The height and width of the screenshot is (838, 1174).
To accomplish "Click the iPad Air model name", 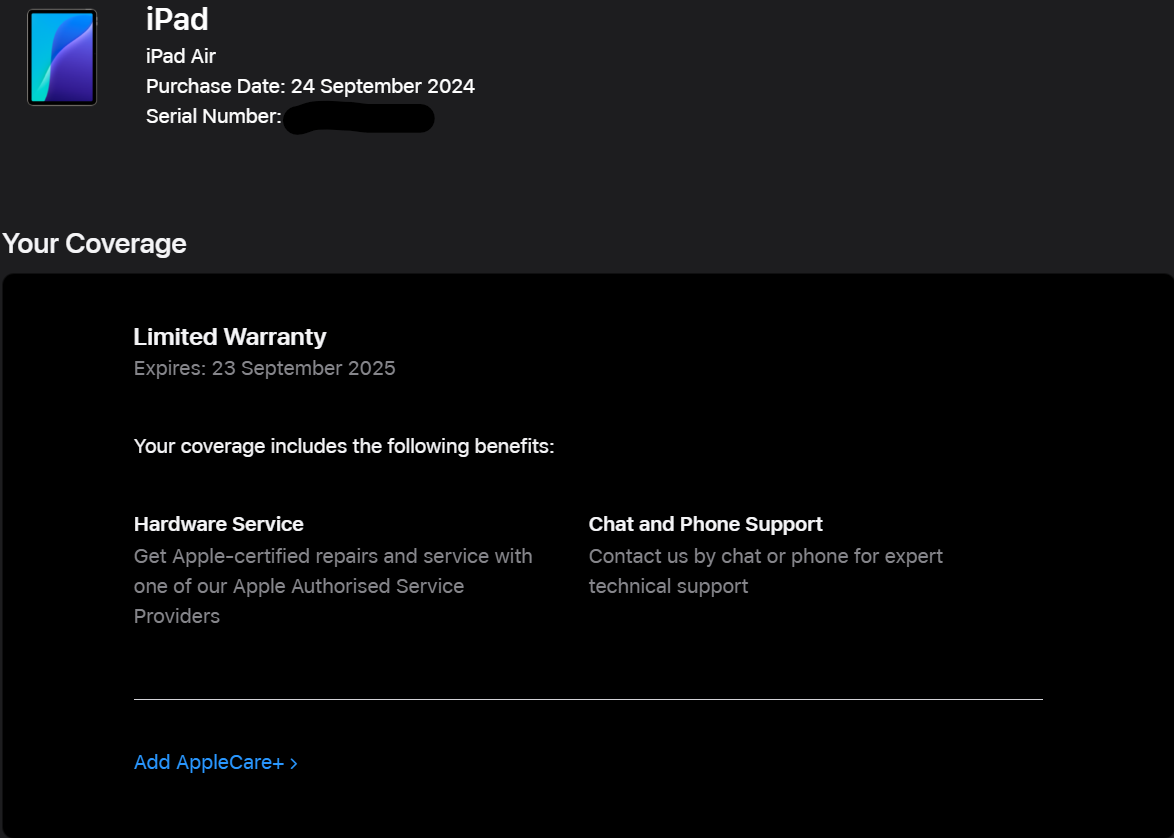I will [180, 56].
